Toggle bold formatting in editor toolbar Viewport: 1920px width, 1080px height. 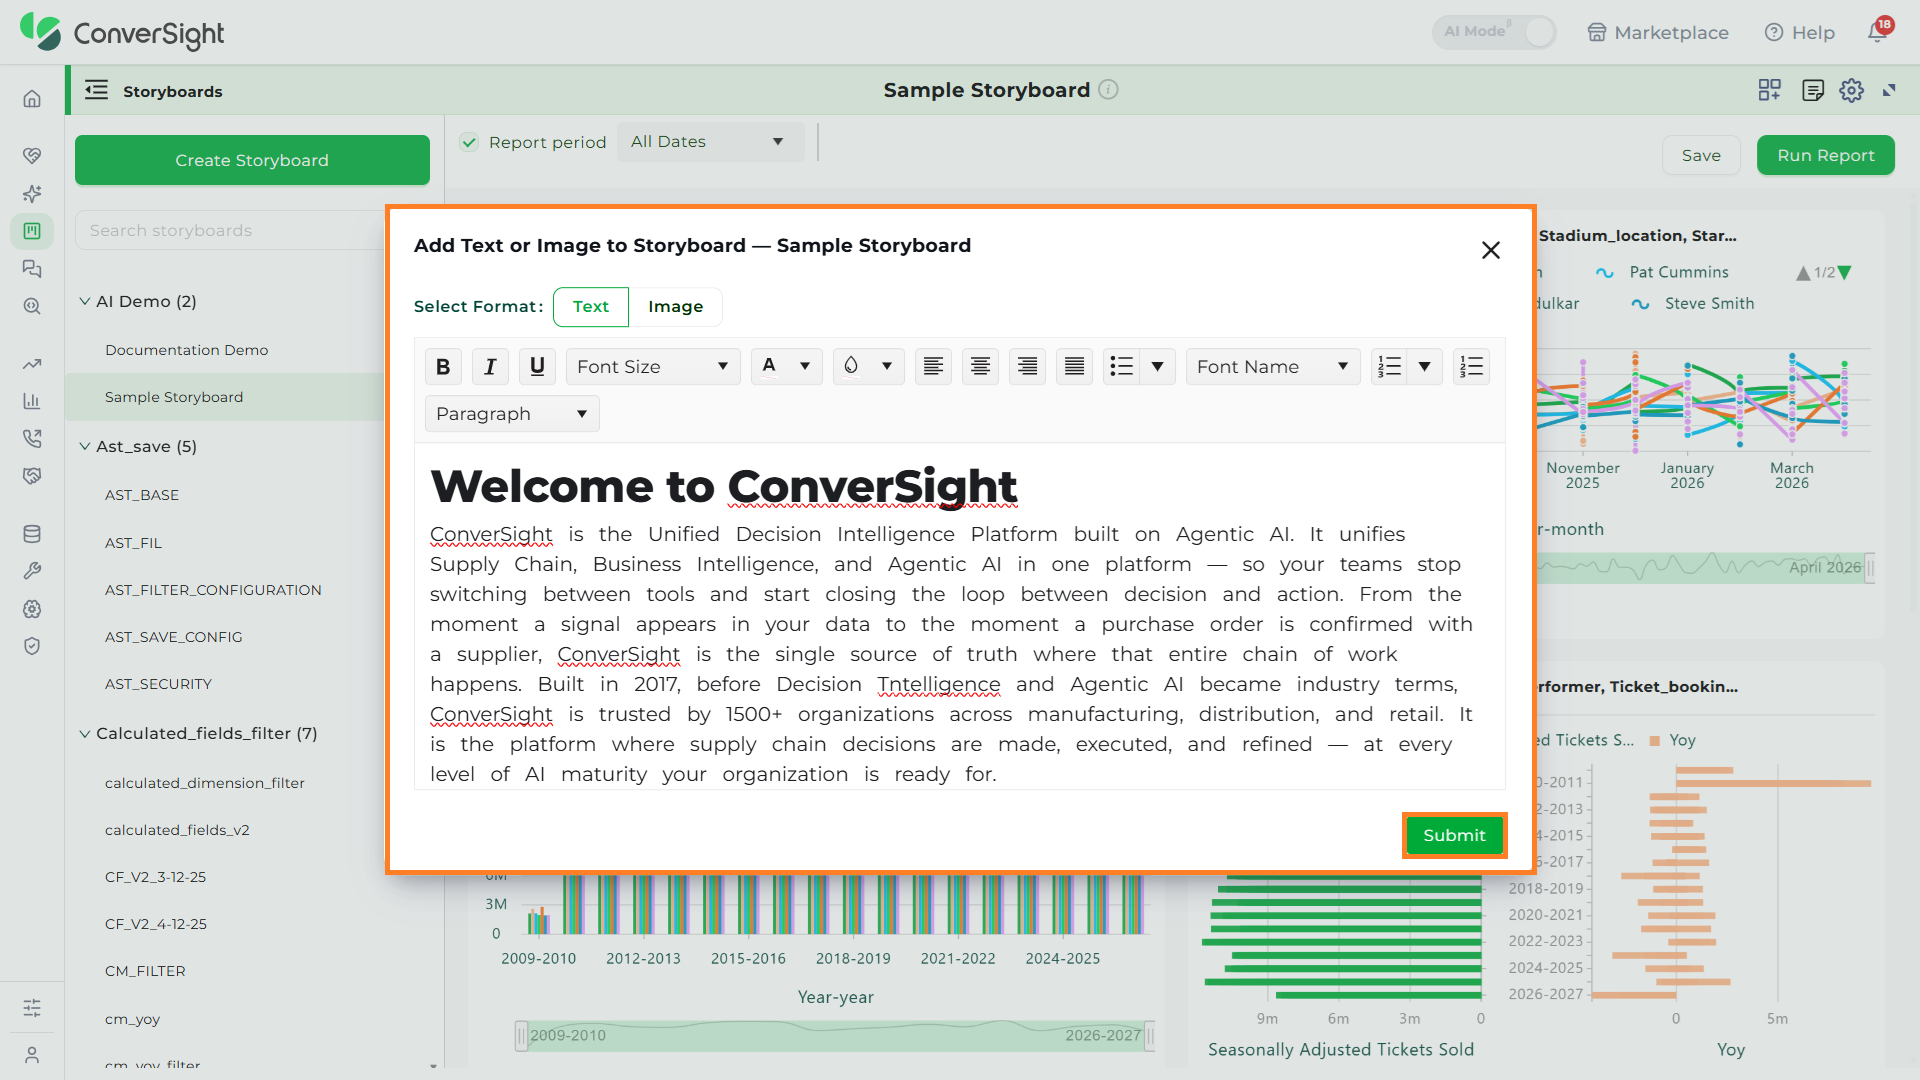pos(443,367)
